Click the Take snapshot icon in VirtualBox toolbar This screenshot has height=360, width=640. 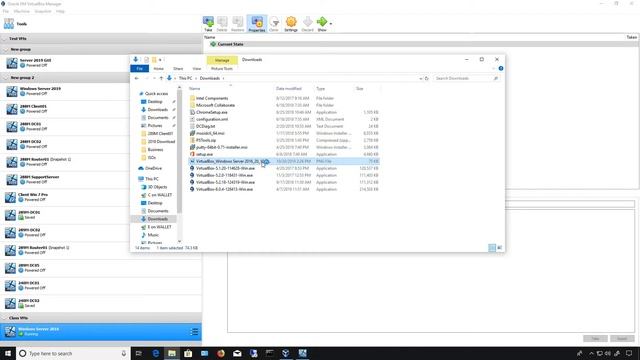[208, 24]
